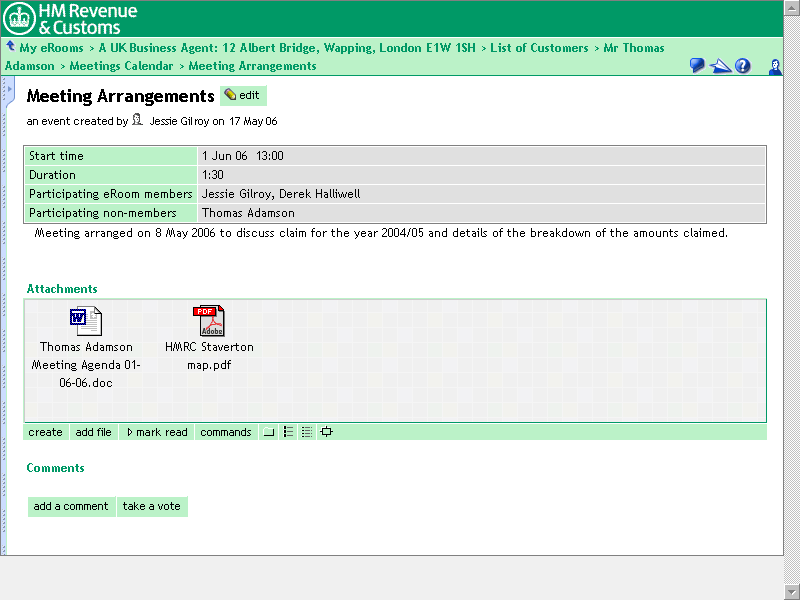
Task: Click the paper airplane send icon
Action: tap(720, 66)
